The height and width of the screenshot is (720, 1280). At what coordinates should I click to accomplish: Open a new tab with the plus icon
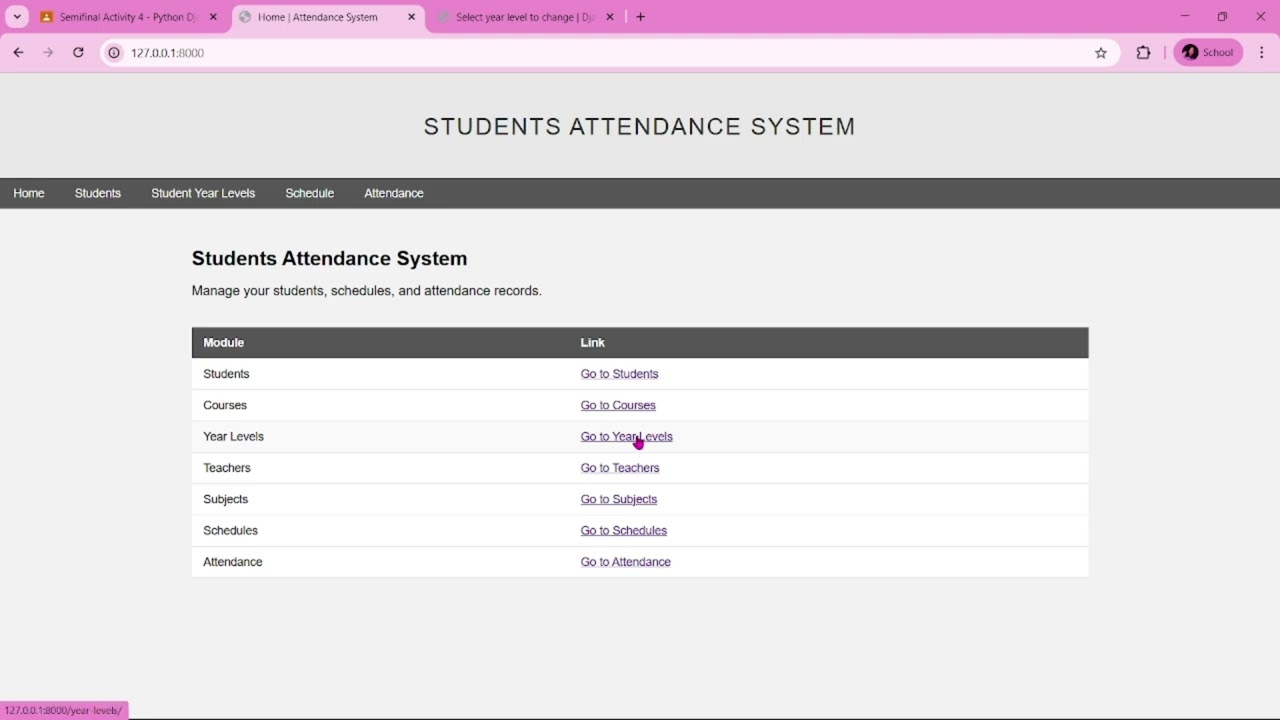pyautogui.click(x=641, y=17)
